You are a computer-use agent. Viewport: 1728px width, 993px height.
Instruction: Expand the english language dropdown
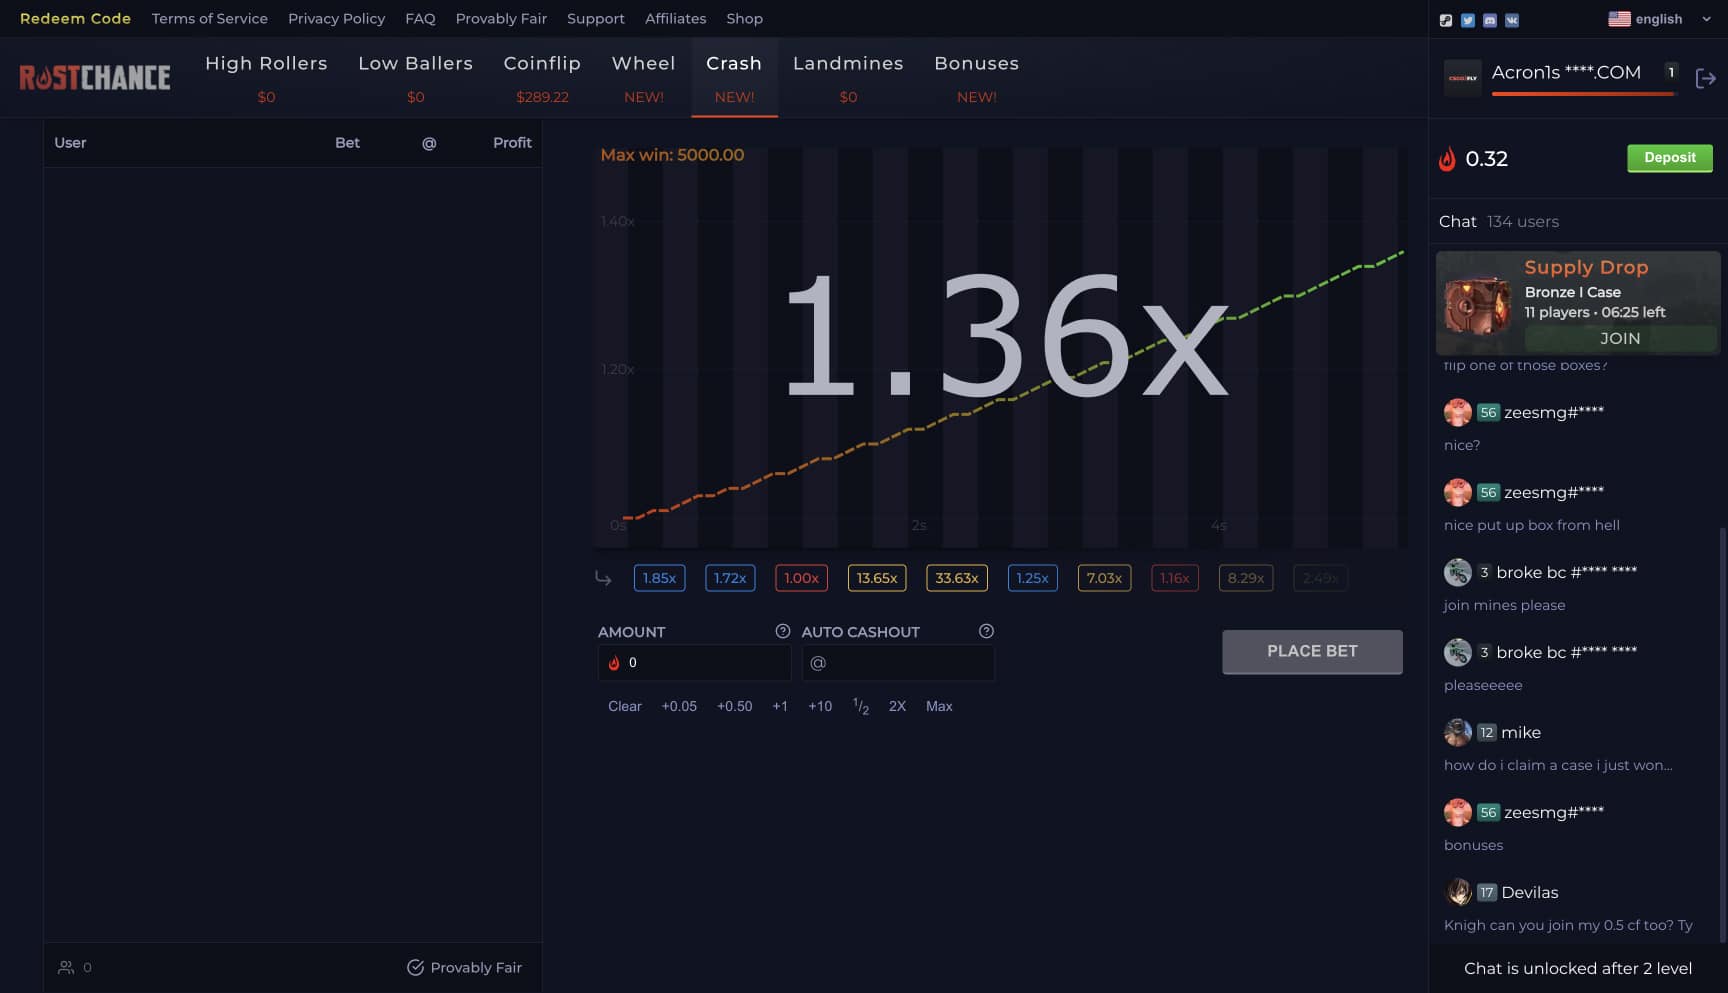(x=1658, y=19)
